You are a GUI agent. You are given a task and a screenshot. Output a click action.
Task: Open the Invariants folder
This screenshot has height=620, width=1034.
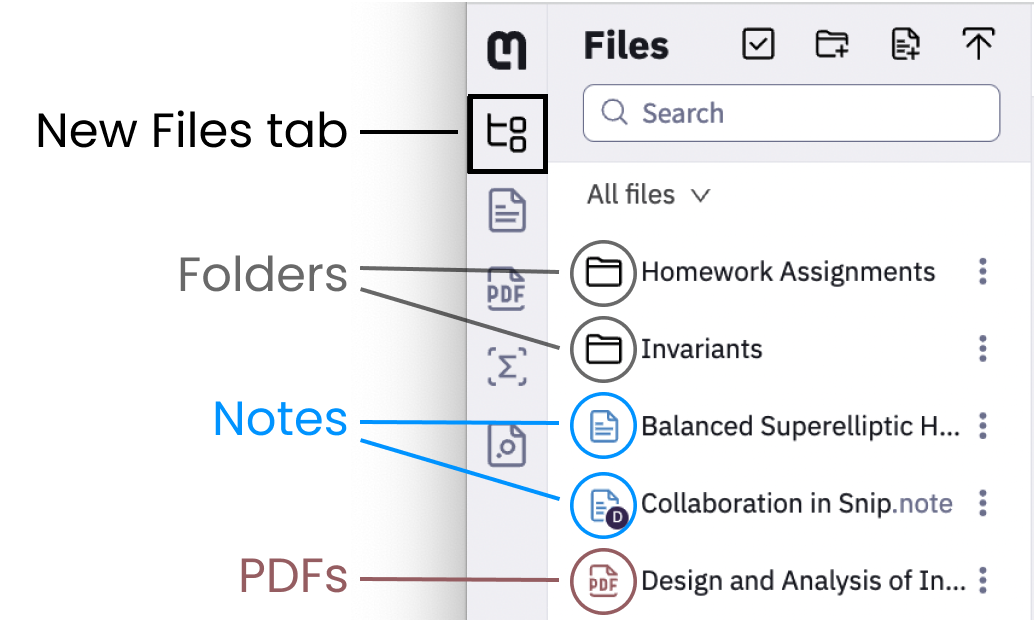tap(701, 349)
